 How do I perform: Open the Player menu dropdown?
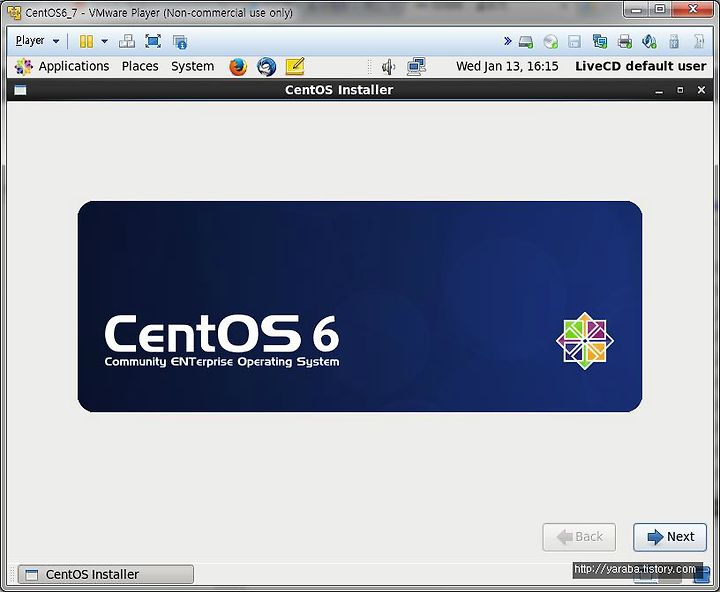(x=37, y=41)
